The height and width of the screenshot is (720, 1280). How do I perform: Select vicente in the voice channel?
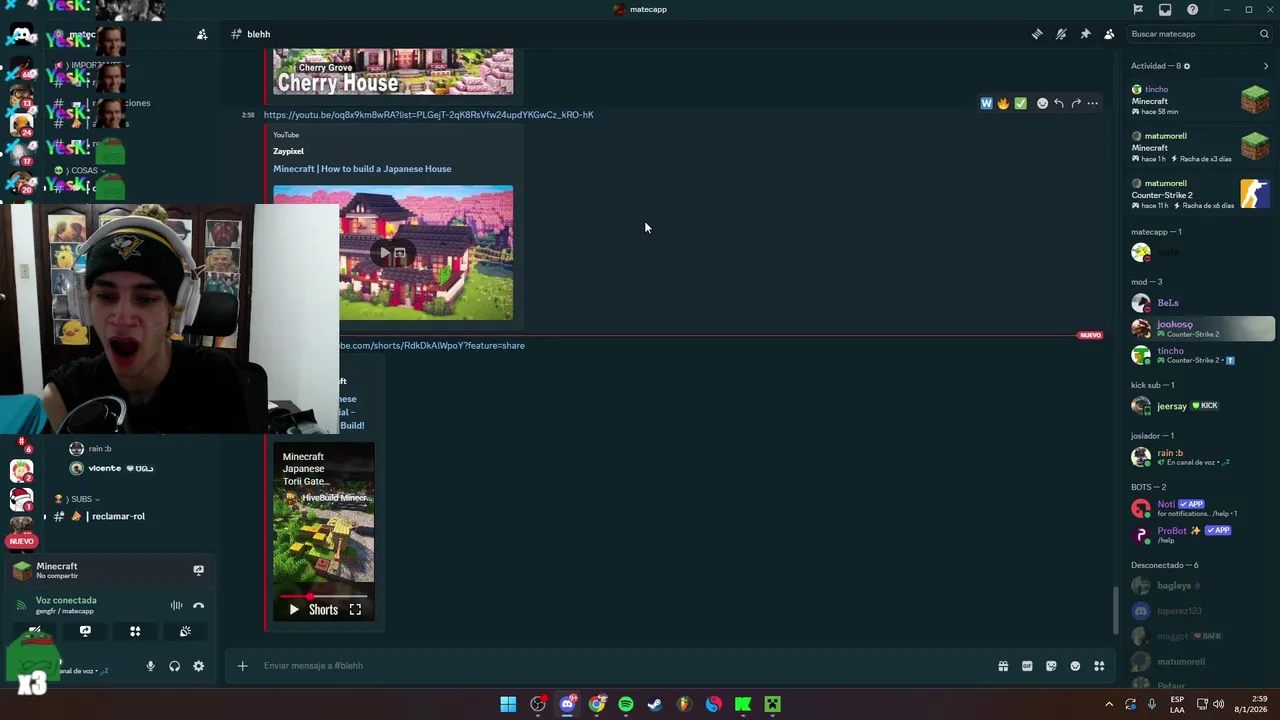click(112, 468)
